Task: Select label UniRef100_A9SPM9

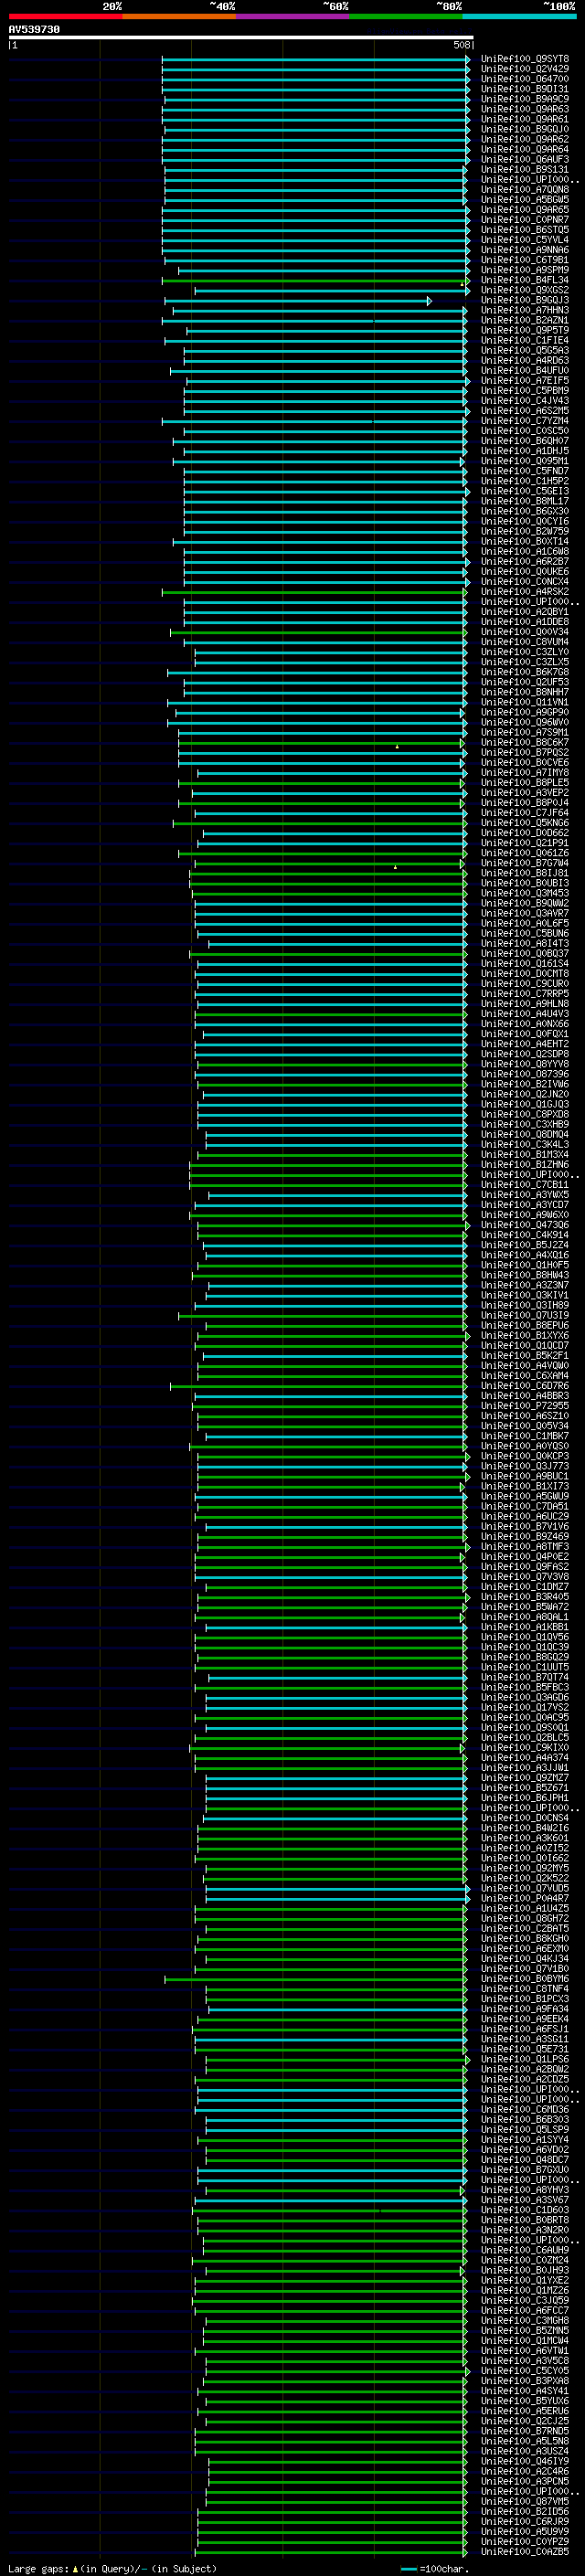Action: (x=525, y=270)
